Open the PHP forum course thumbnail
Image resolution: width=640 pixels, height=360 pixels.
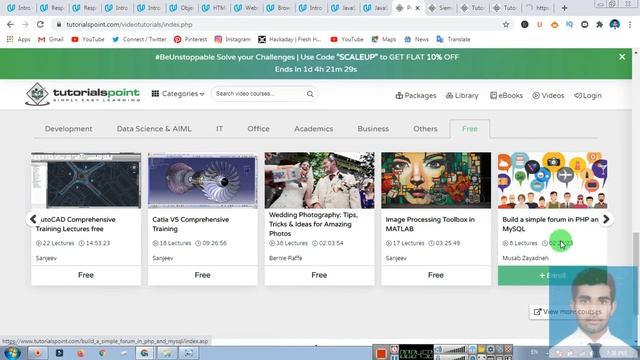click(553, 180)
